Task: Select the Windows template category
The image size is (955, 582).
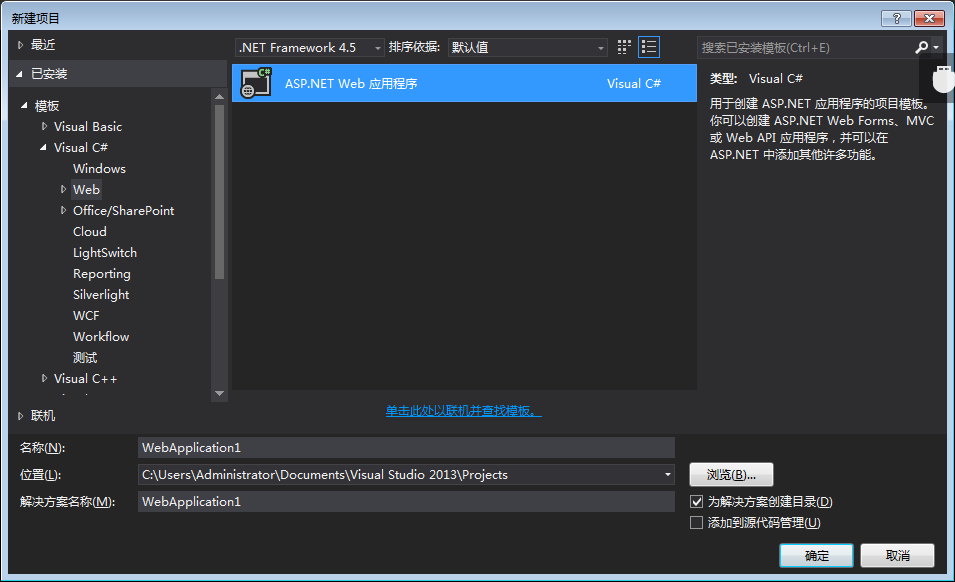Action: tap(99, 169)
